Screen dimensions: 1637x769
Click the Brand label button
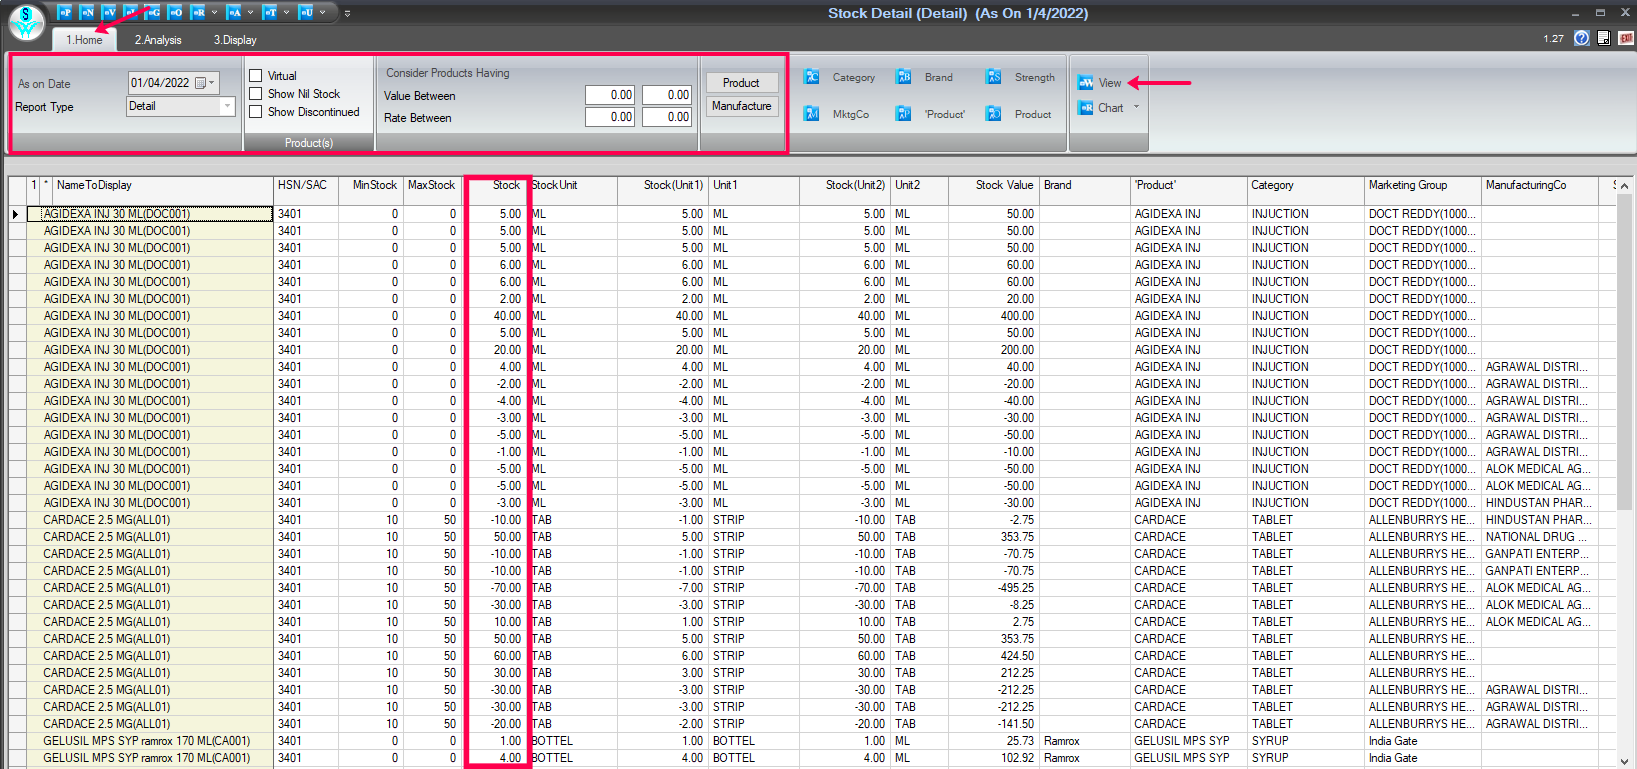pos(938,77)
